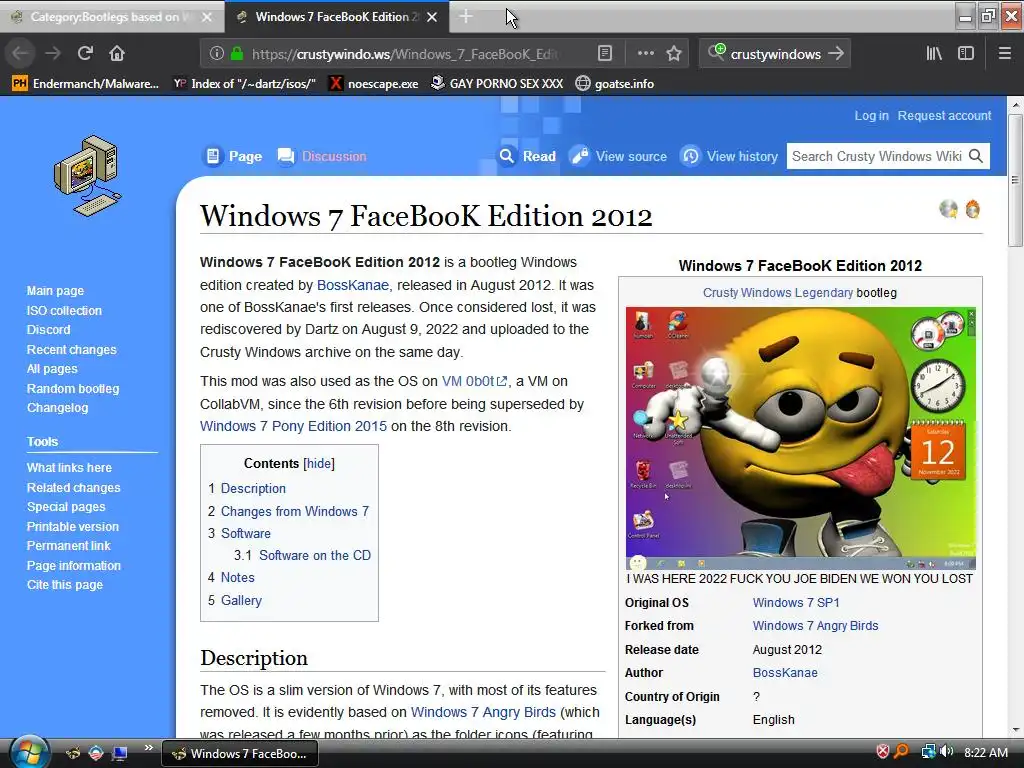Open the noescape.exe bookmark
The image size is (1024, 768).
(374, 84)
